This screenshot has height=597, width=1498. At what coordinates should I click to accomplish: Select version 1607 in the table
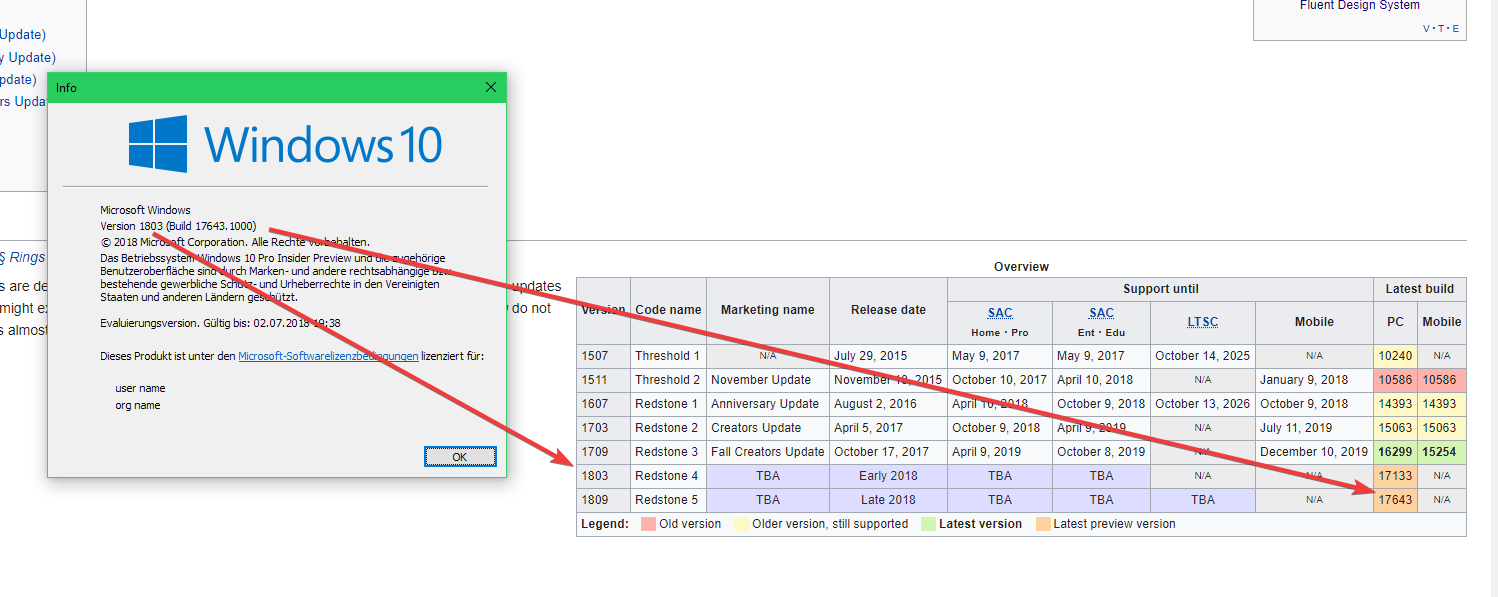(x=603, y=404)
